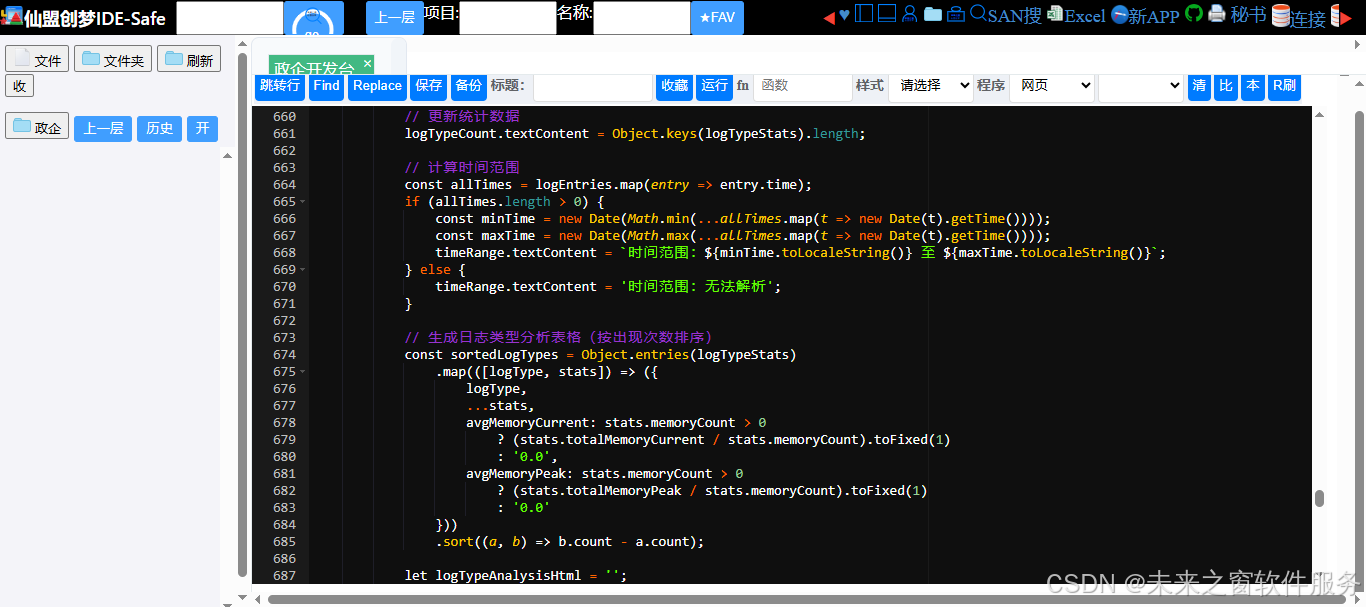The width and height of the screenshot is (1366, 607).
Task: Click the 收藏 bookmark button
Action: pos(674,86)
